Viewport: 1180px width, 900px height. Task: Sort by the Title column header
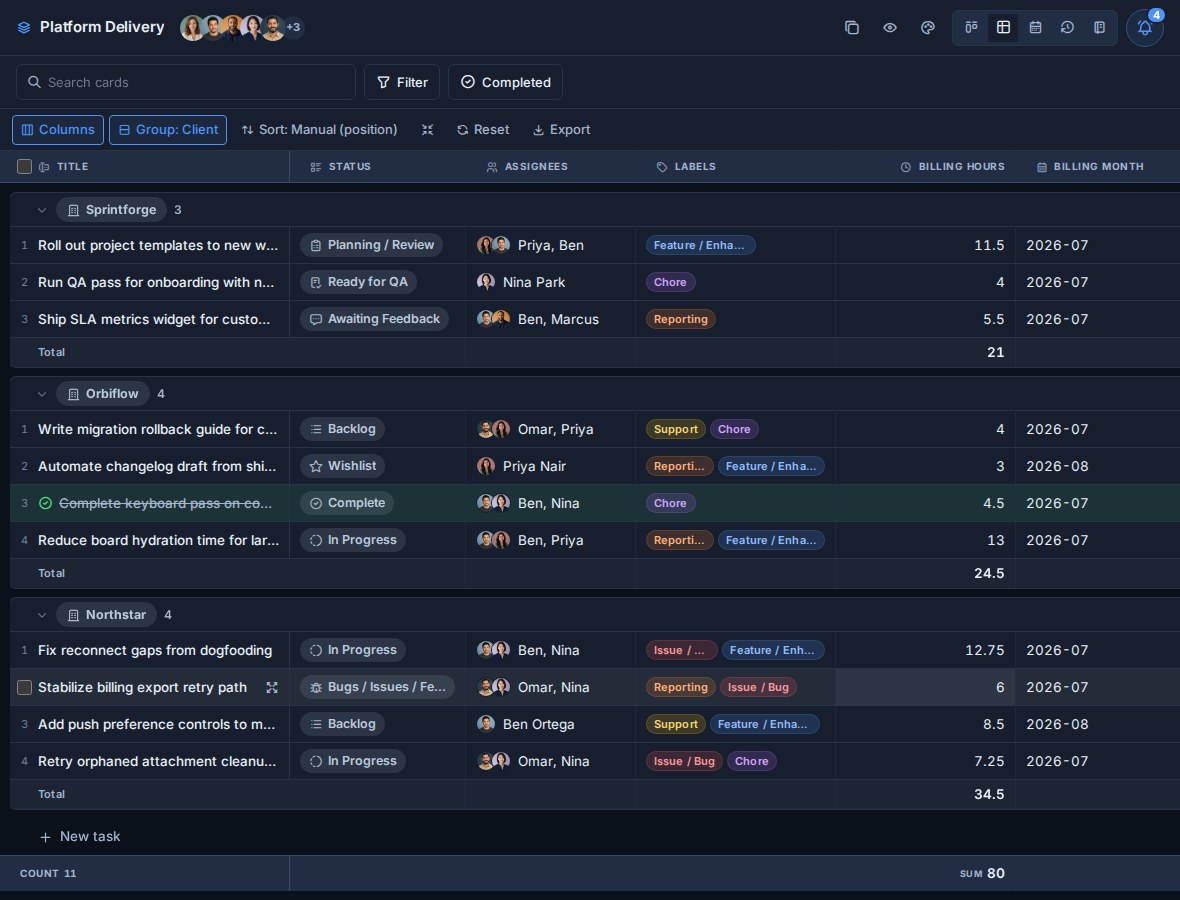(x=72, y=166)
